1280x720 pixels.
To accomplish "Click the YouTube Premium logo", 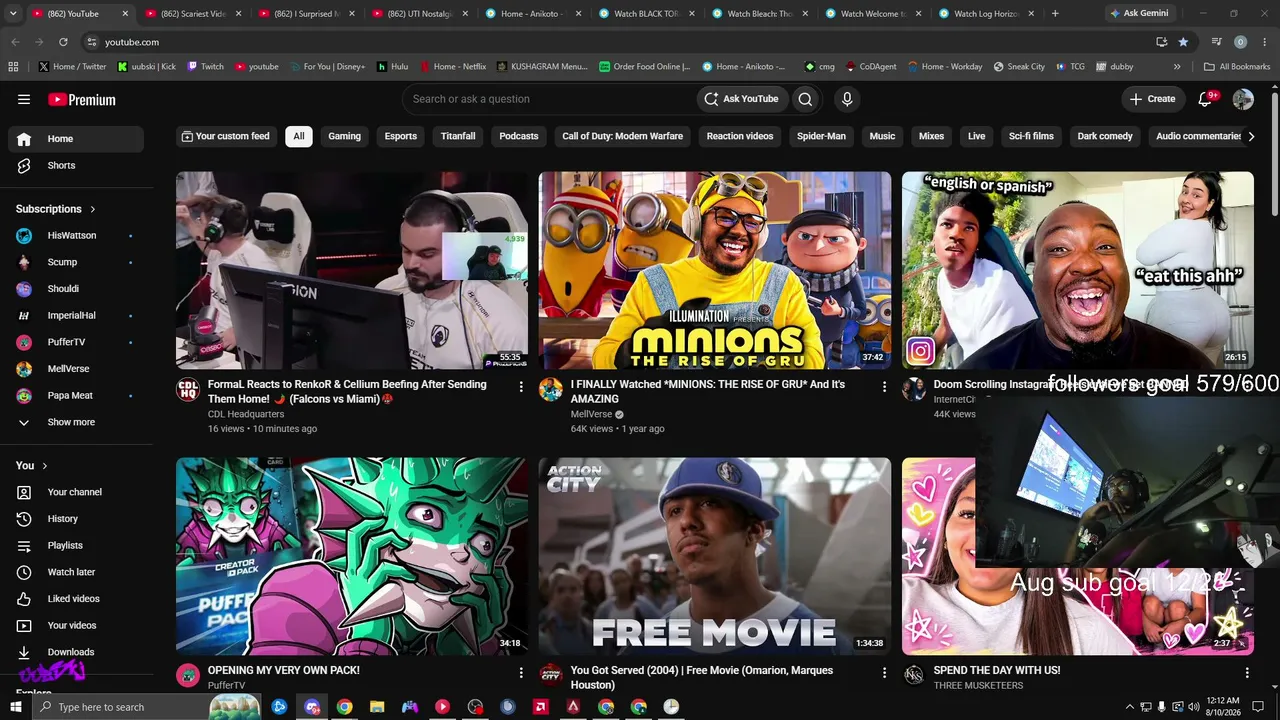I will 82,100.
